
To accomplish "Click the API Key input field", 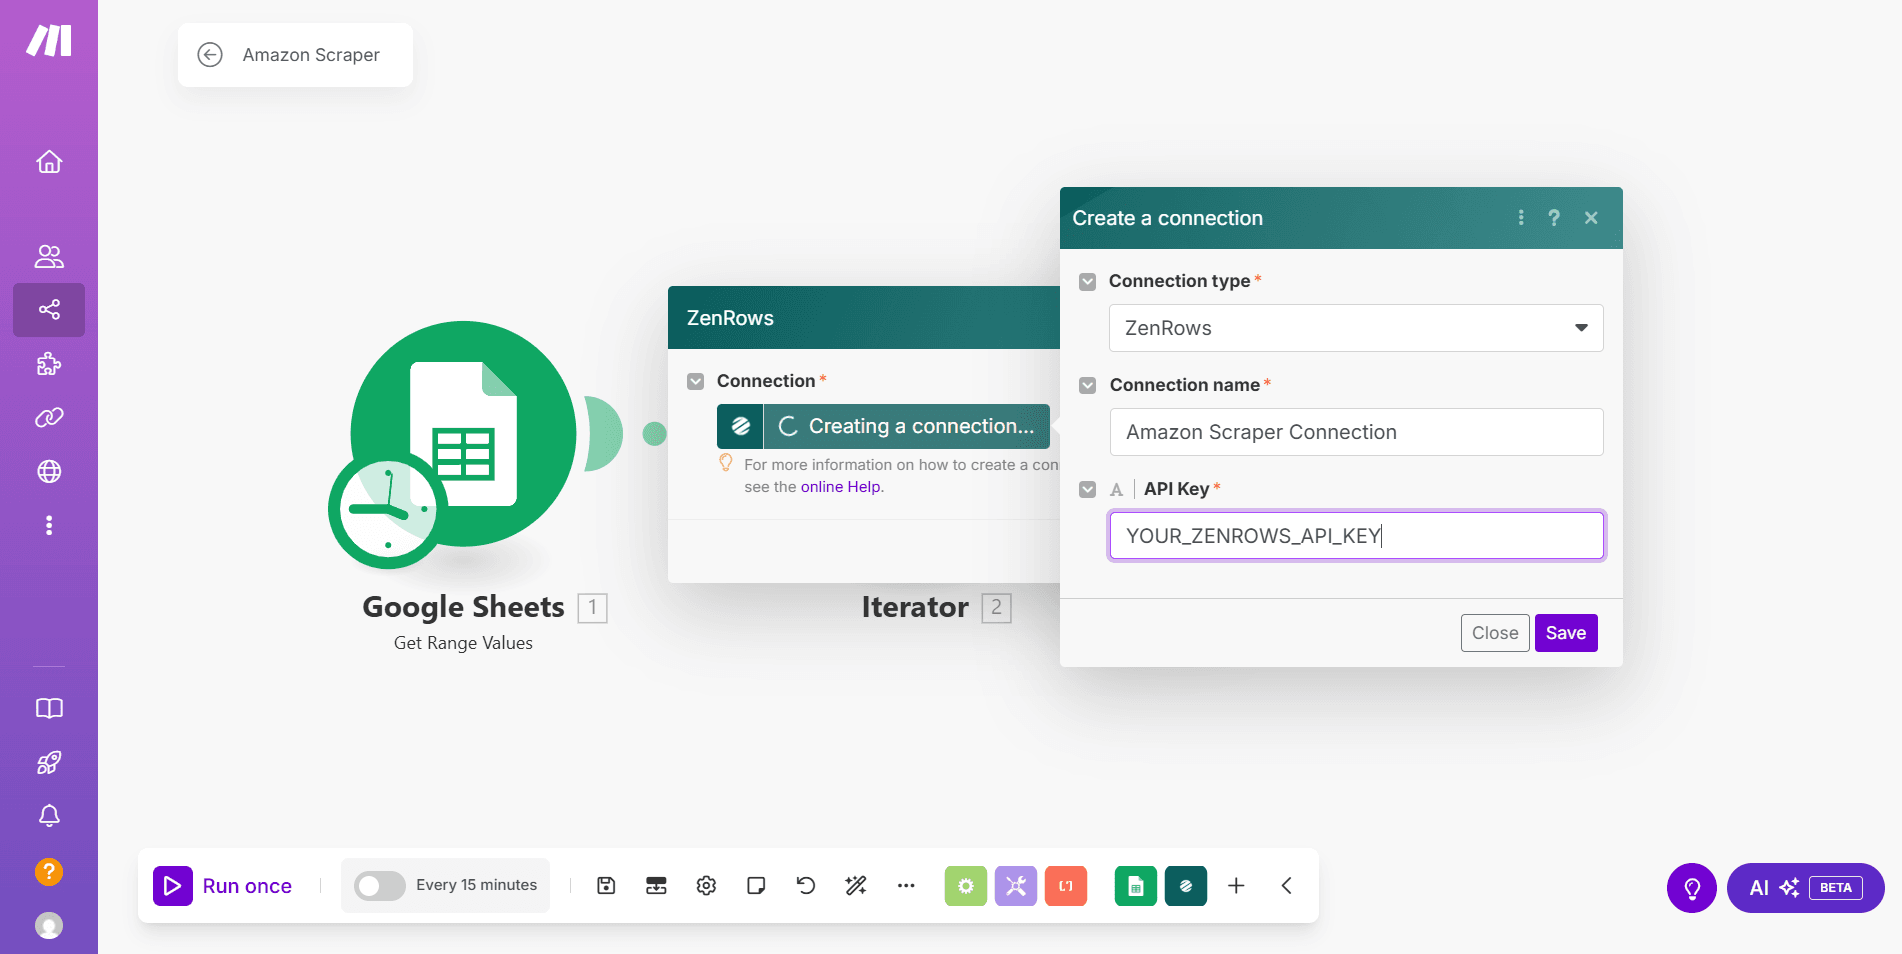I will (1356, 536).
